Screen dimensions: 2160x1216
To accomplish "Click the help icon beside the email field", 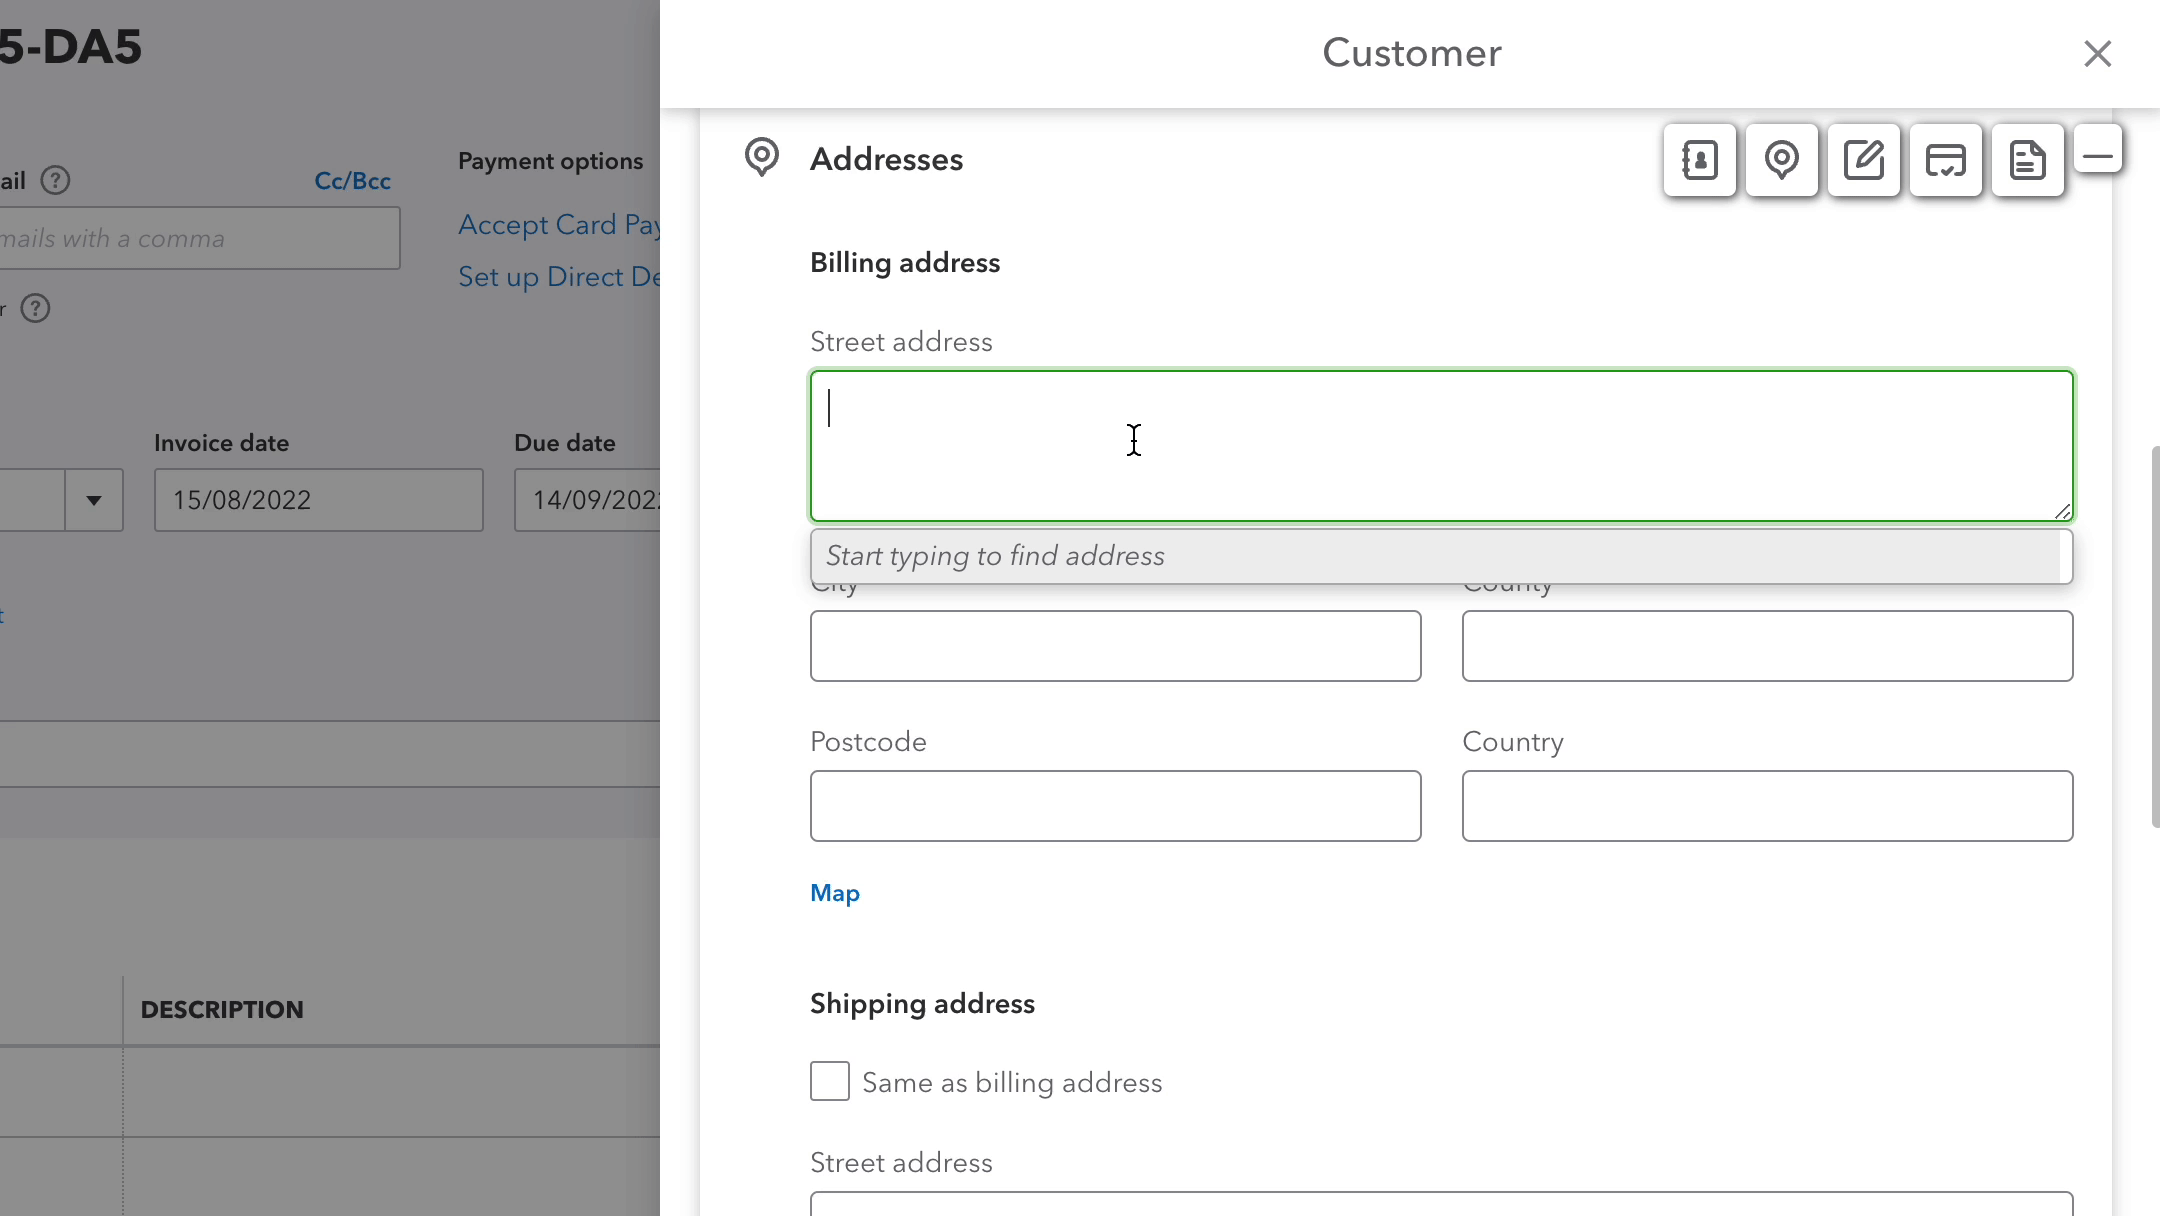I will coord(56,180).
